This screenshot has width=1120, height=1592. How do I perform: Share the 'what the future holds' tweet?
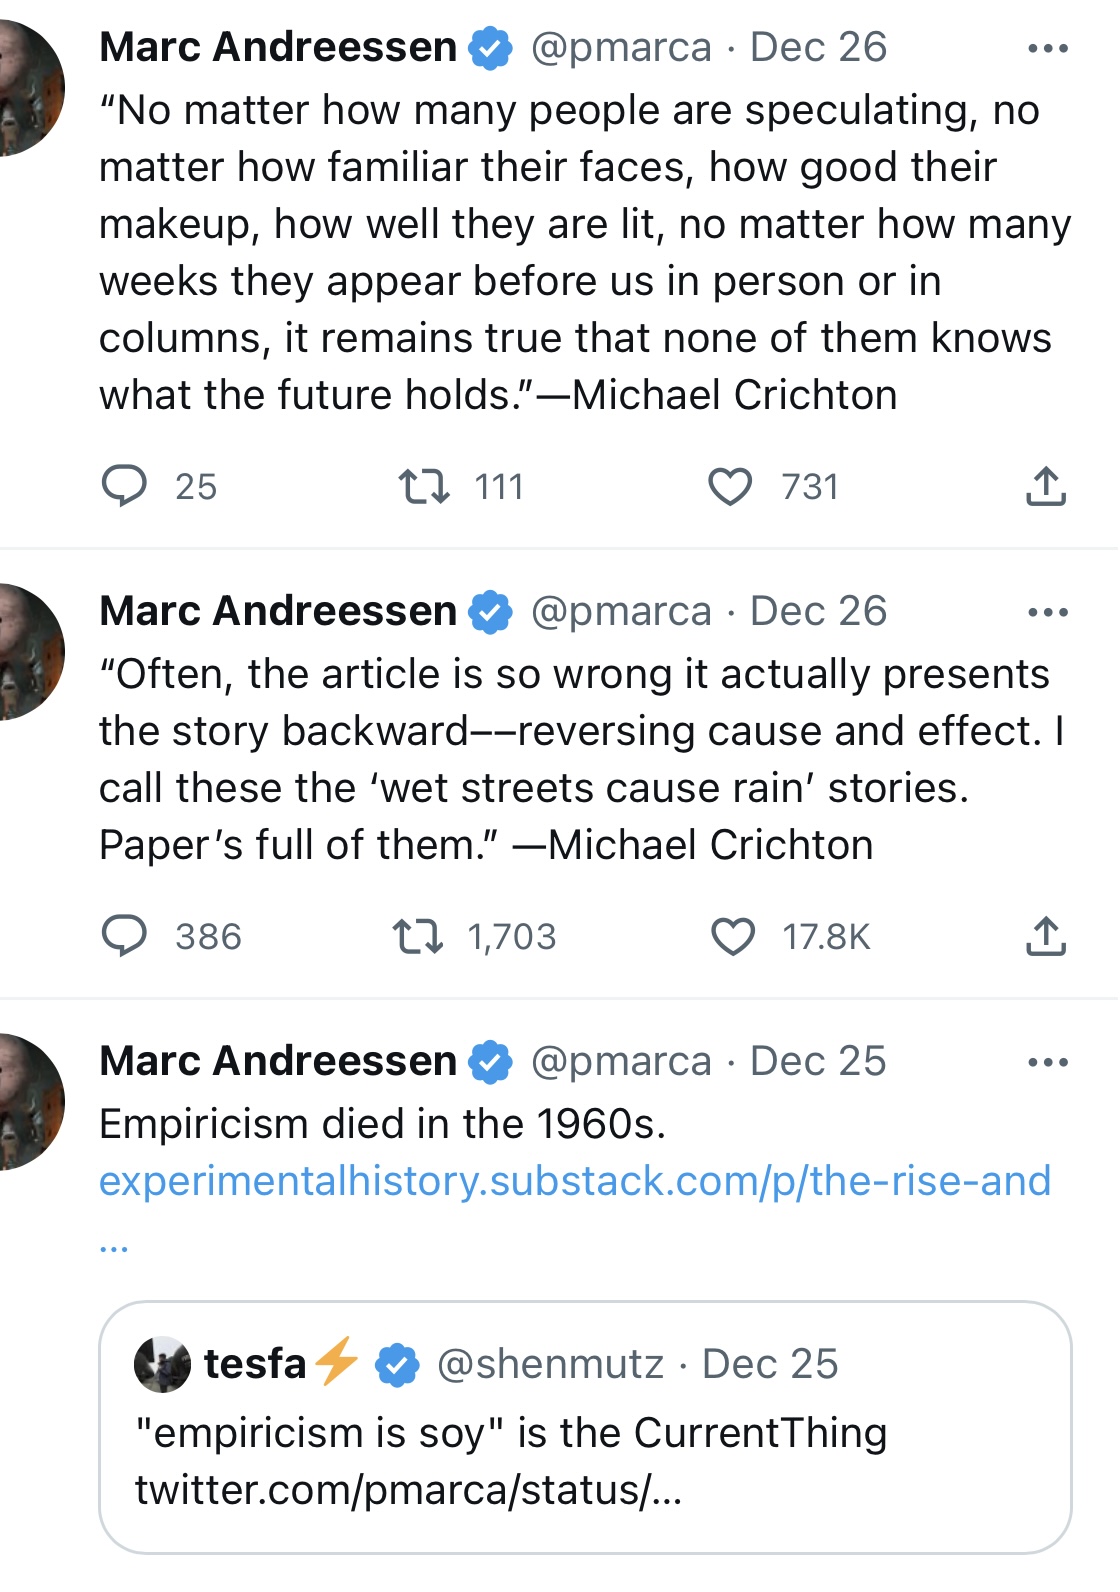[1046, 486]
